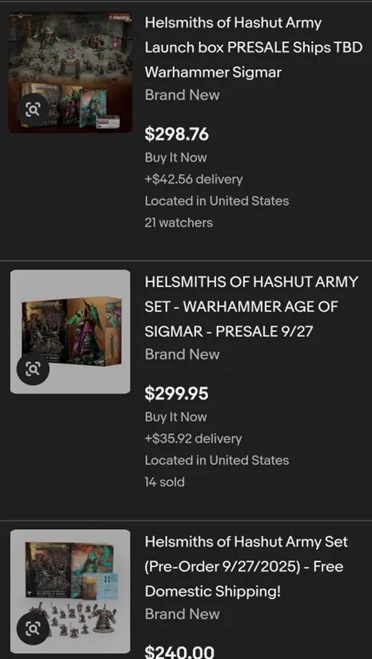
Task: Select the $240.00 price
Action: tap(179, 652)
